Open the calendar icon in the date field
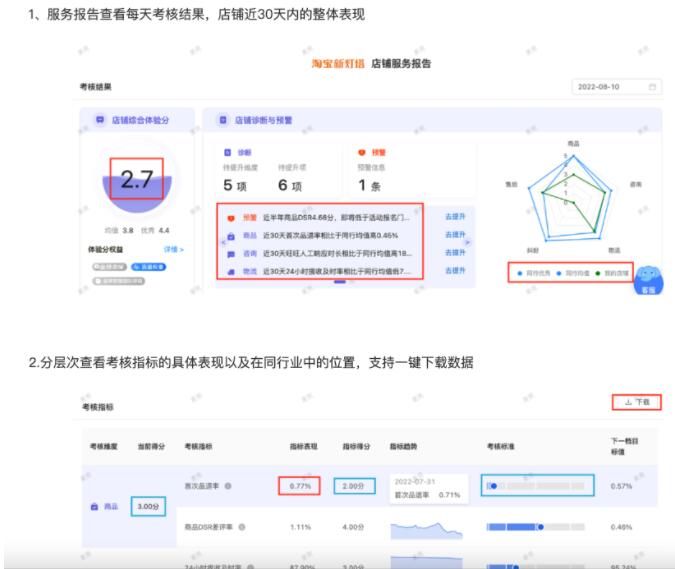The width and height of the screenshot is (675, 569). point(652,87)
